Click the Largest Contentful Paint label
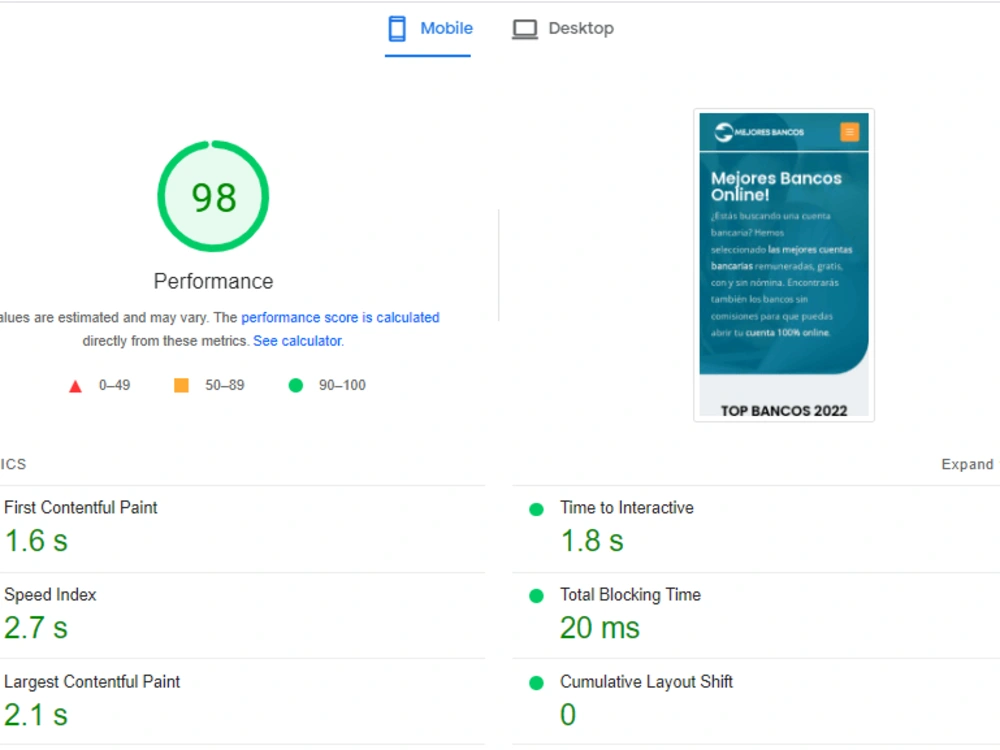The height and width of the screenshot is (750, 1000). pos(92,682)
